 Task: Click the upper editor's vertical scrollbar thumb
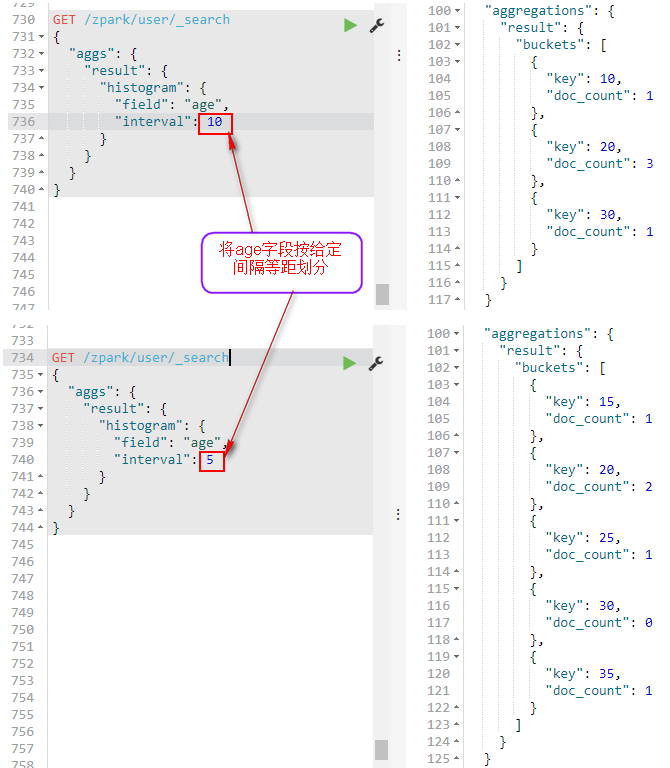click(x=383, y=294)
